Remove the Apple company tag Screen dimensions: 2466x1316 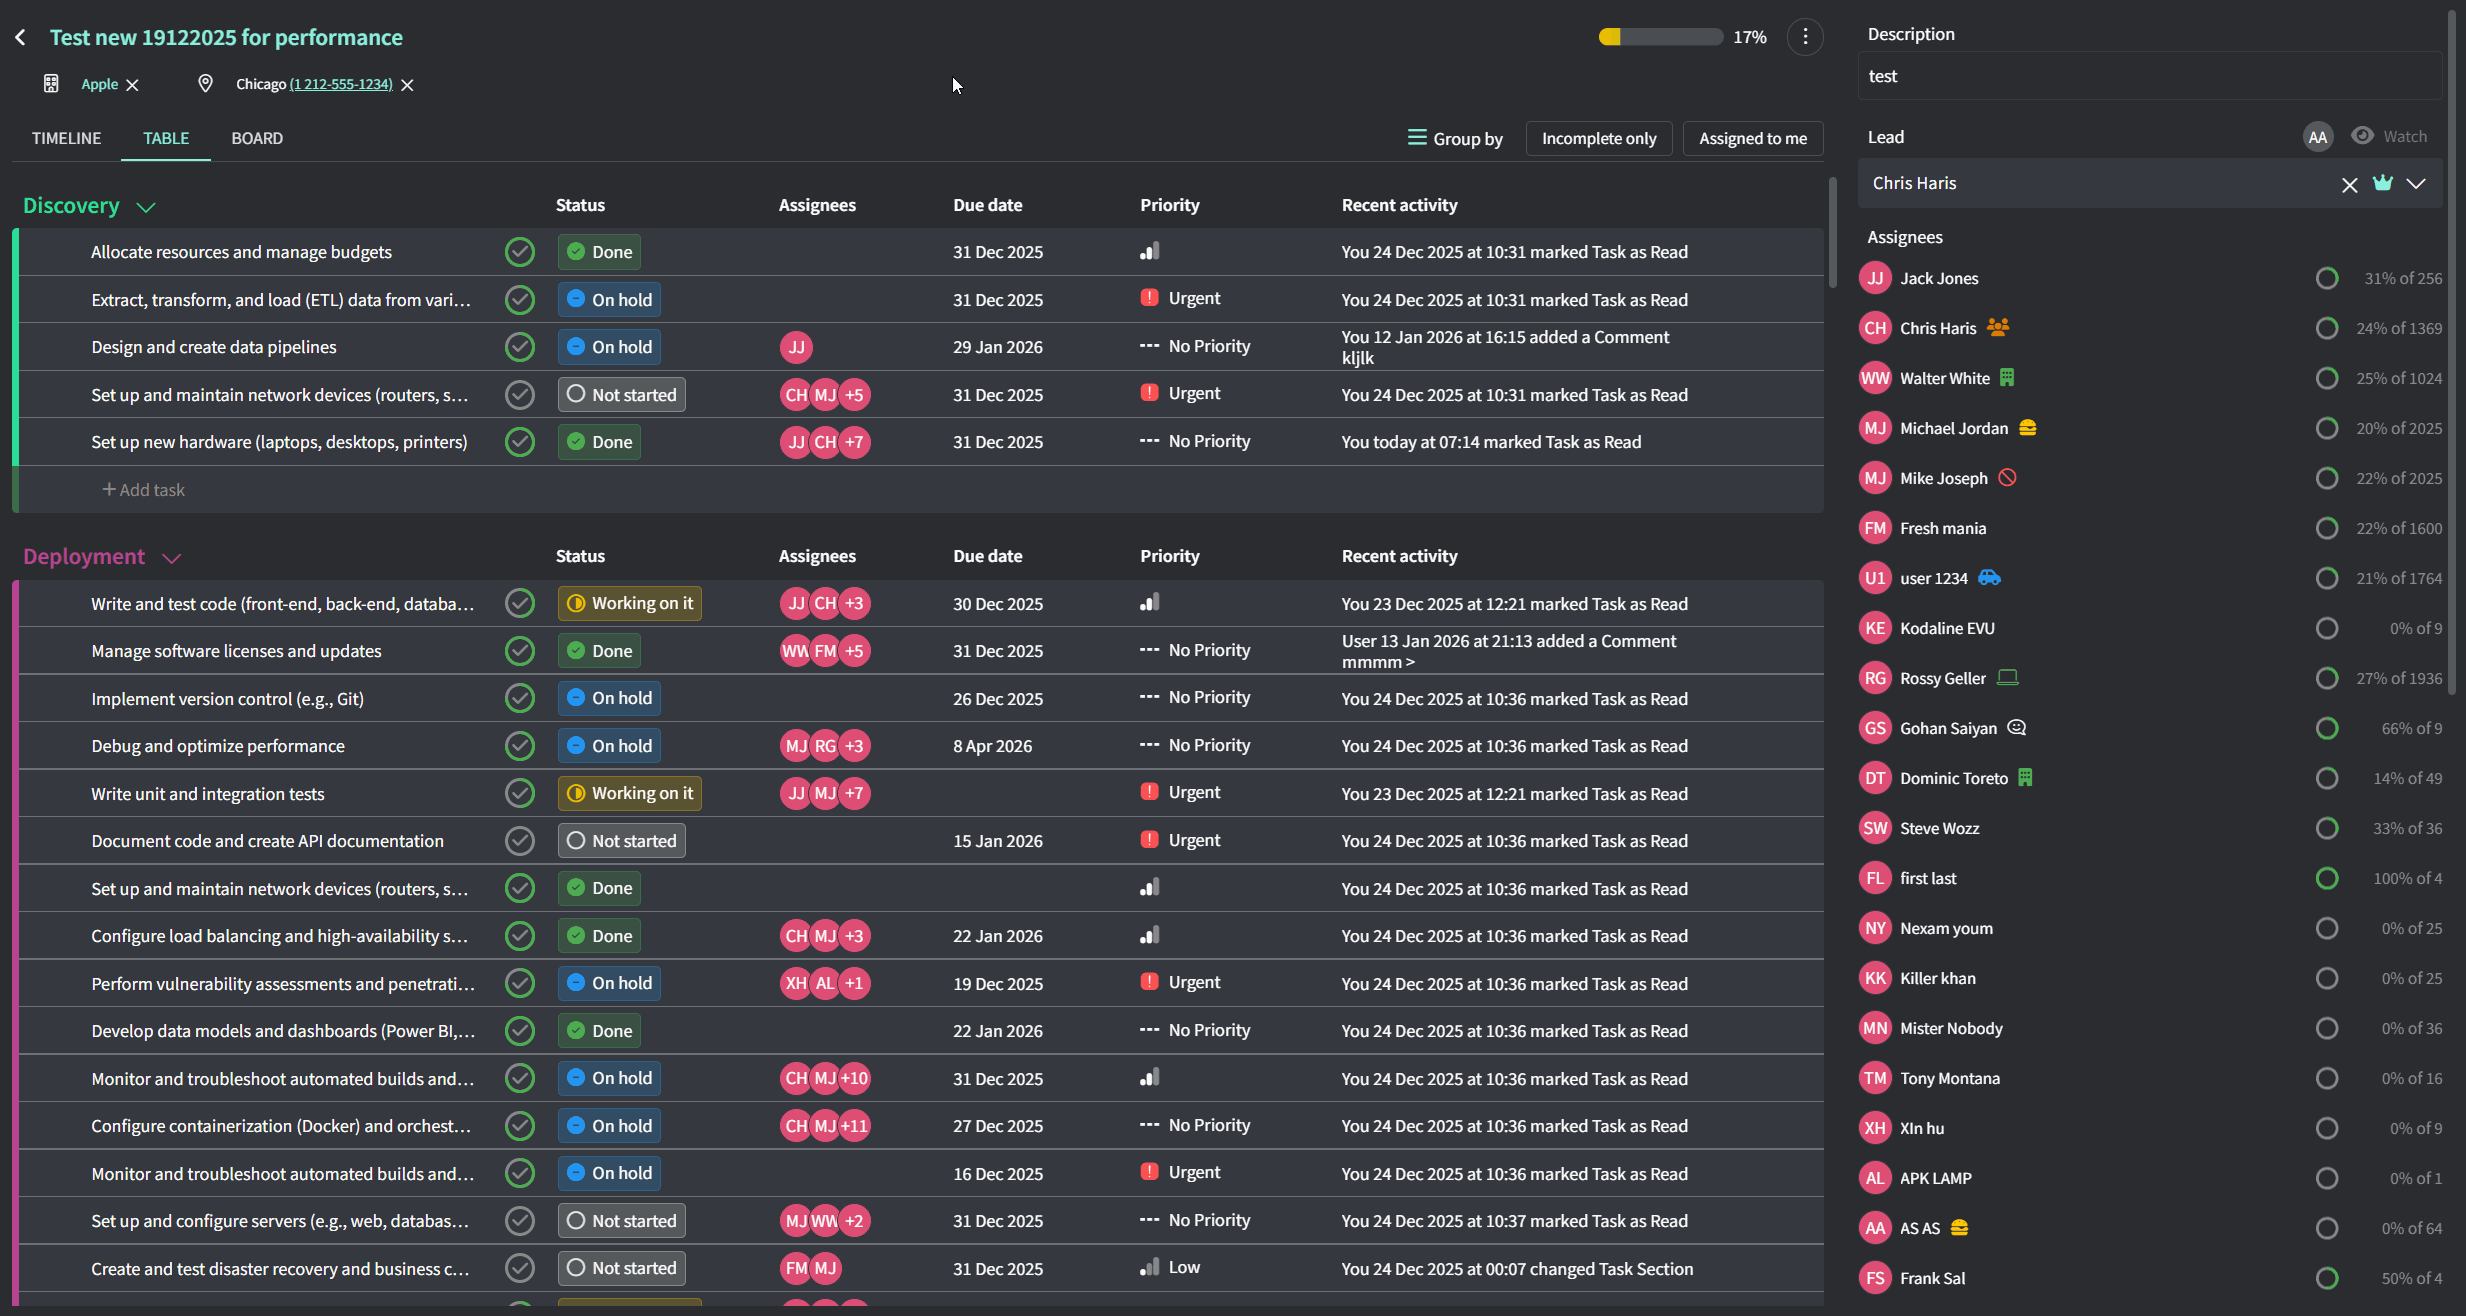(133, 85)
